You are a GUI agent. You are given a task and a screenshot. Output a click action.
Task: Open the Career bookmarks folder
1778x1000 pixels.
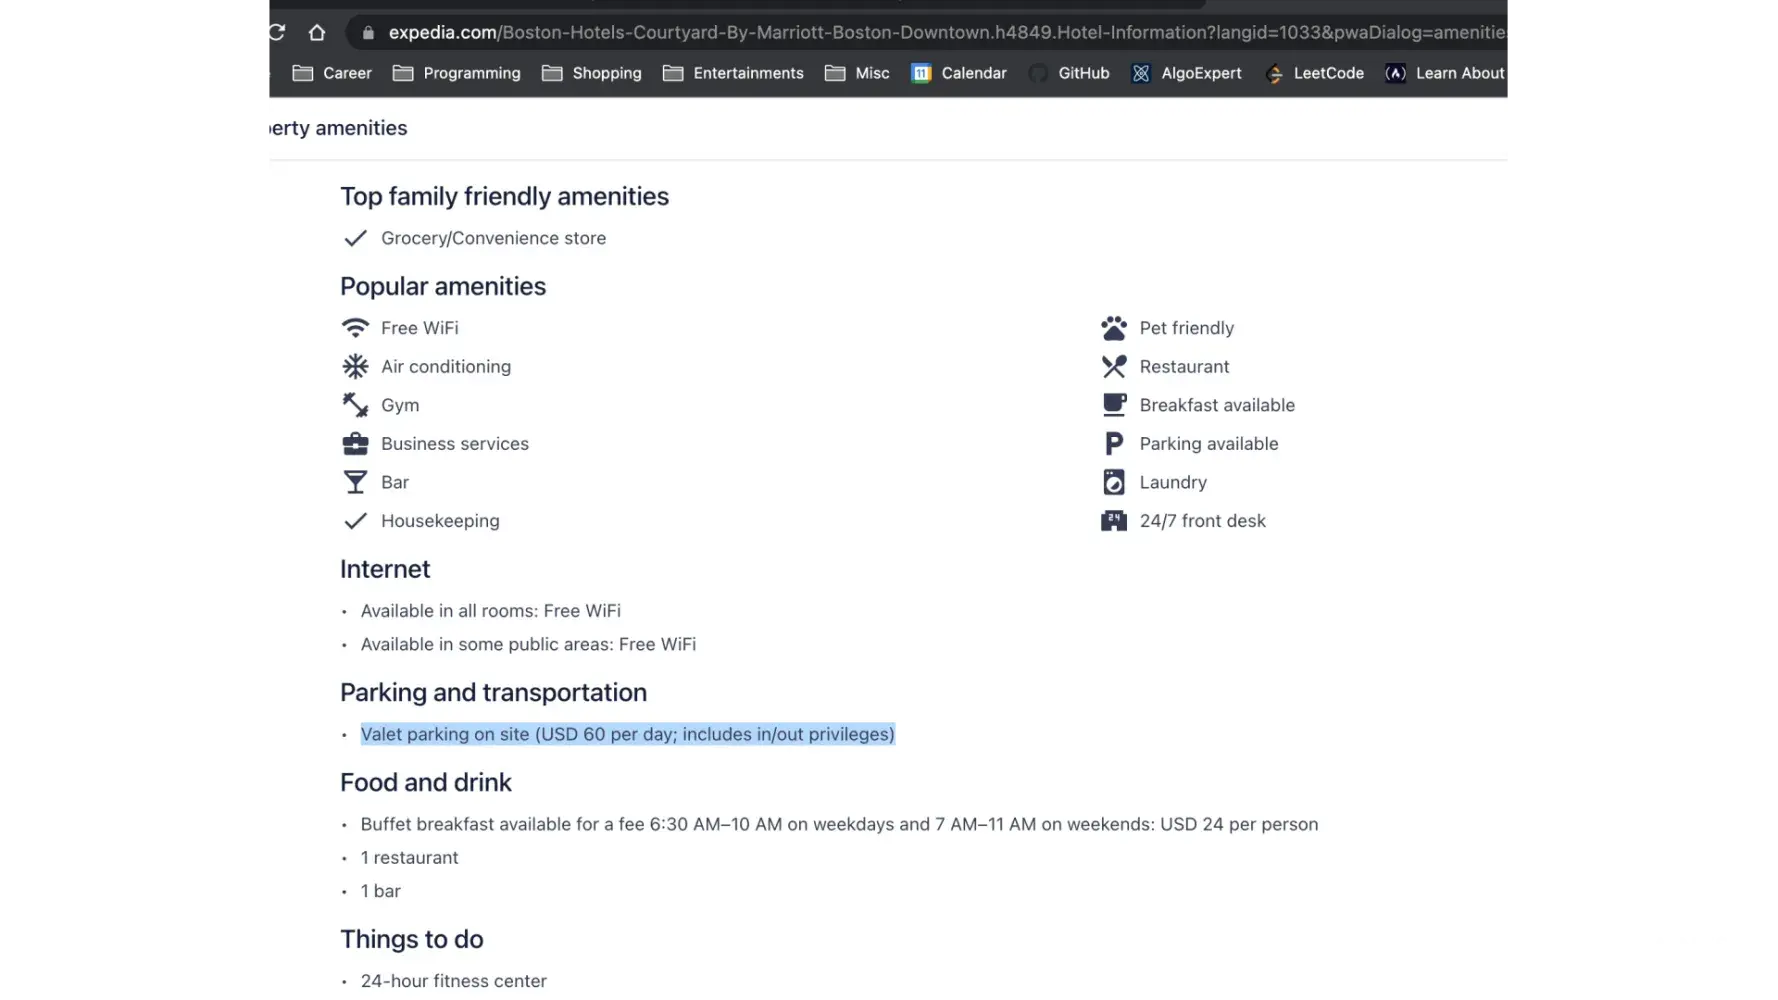[332, 73]
